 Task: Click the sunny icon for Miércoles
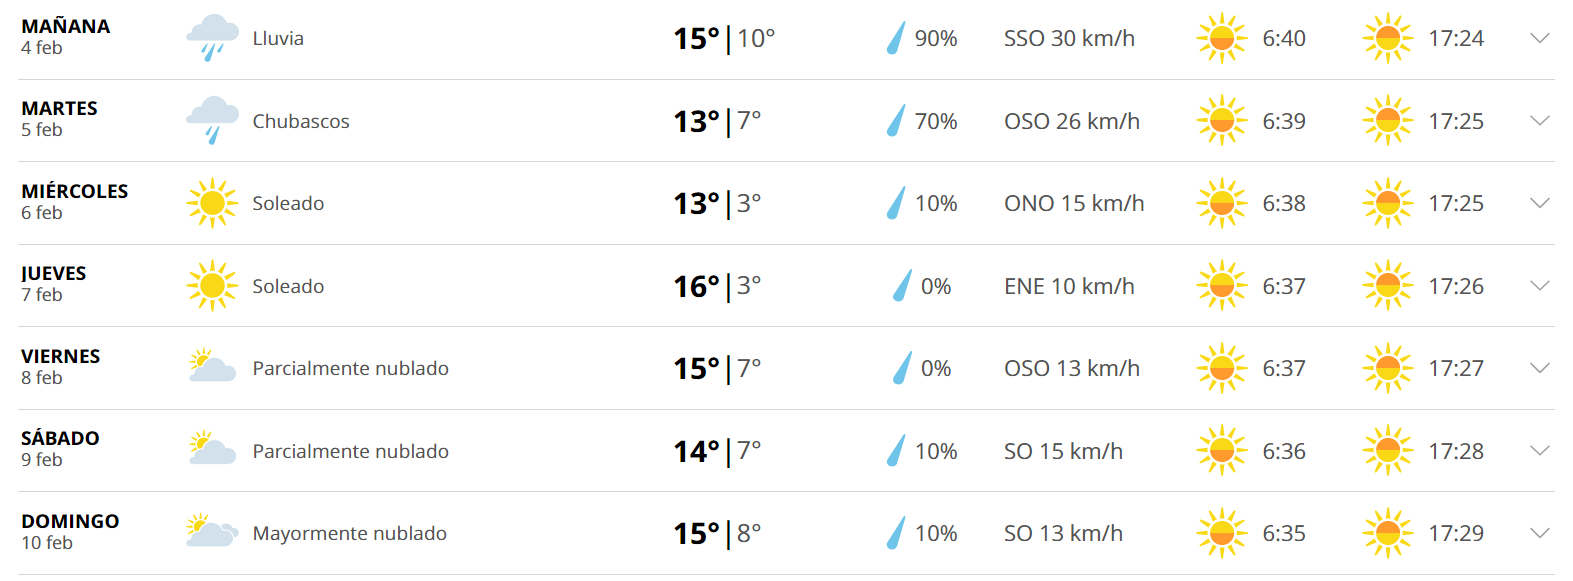tap(212, 203)
